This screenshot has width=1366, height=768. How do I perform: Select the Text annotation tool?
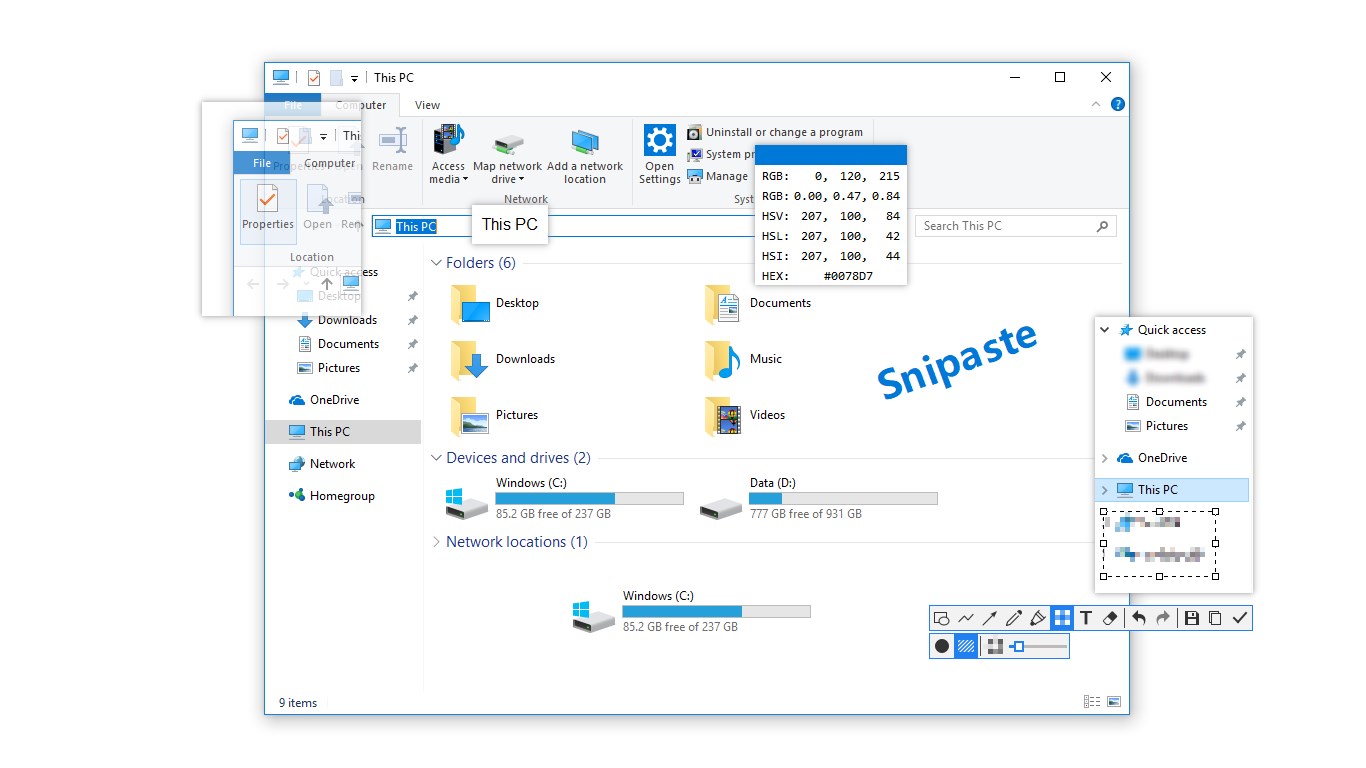click(x=1085, y=618)
